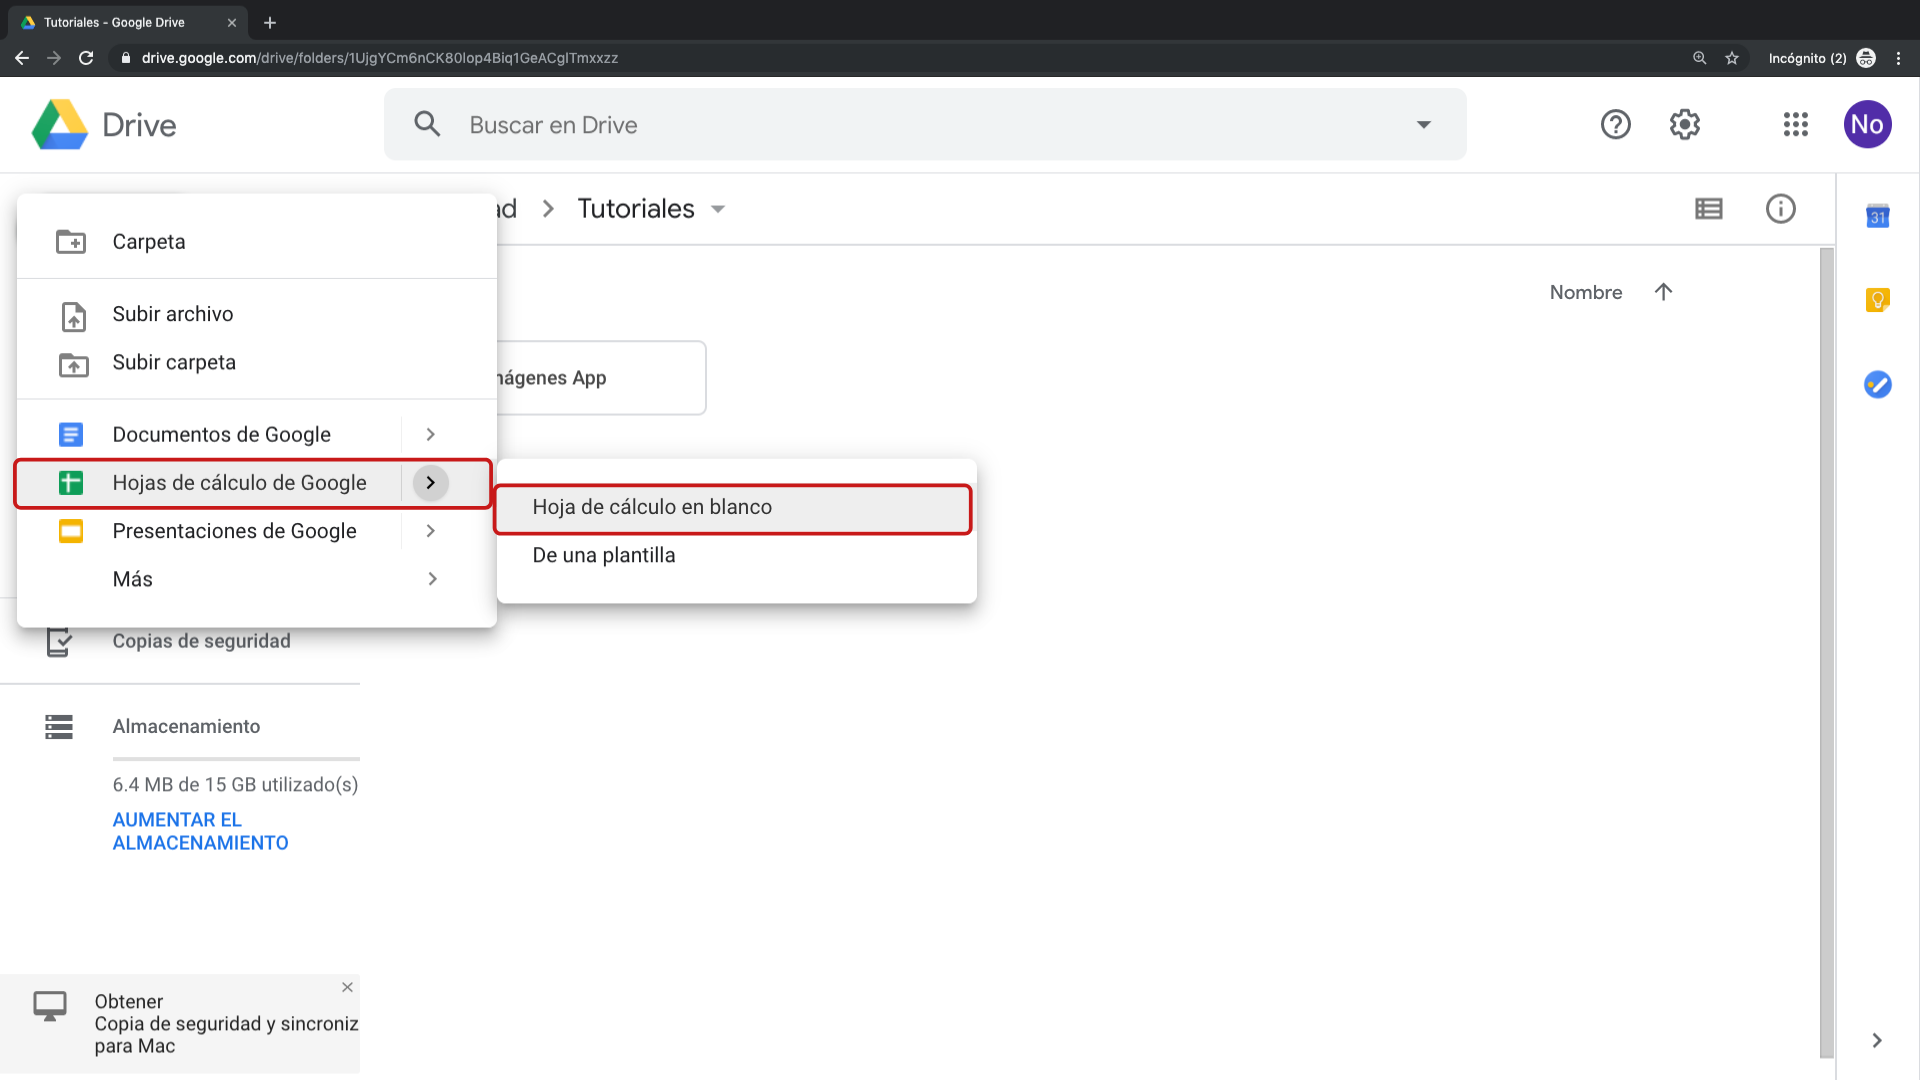
Task: Click the search magnifier icon in Drive
Action: pyautogui.click(x=427, y=124)
